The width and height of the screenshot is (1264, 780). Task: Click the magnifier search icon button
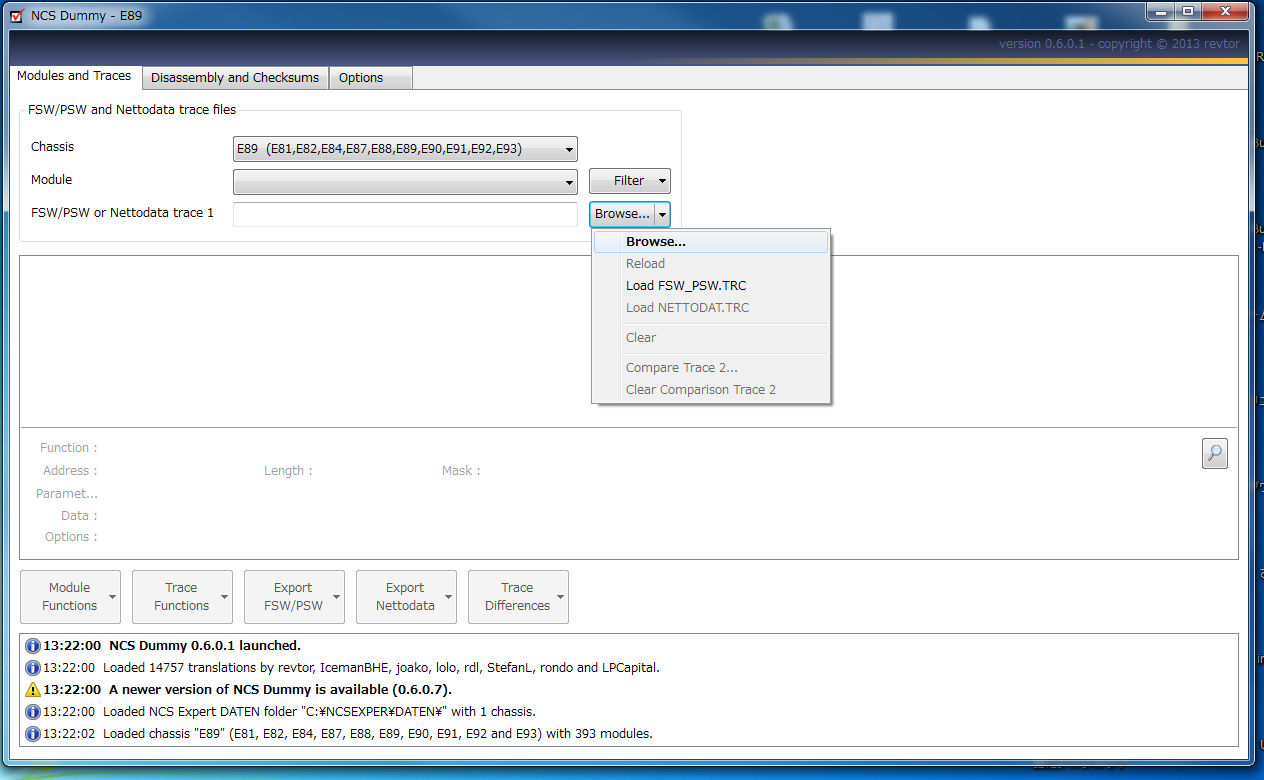[x=1214, y=453]
